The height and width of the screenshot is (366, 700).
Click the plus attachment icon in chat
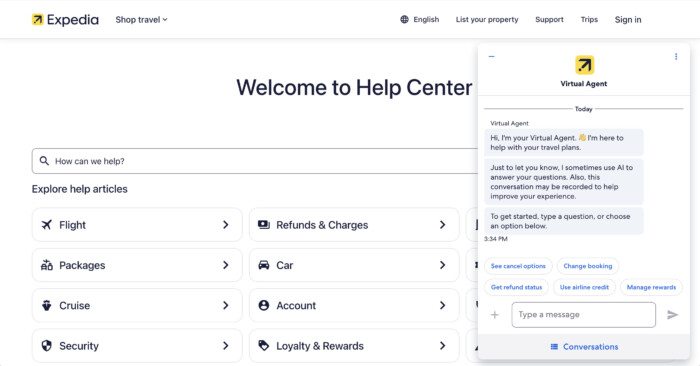pos(495,315)
